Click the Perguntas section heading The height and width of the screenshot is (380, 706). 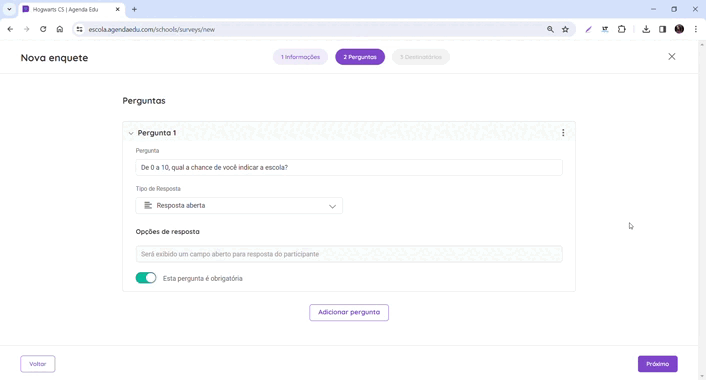144,101
